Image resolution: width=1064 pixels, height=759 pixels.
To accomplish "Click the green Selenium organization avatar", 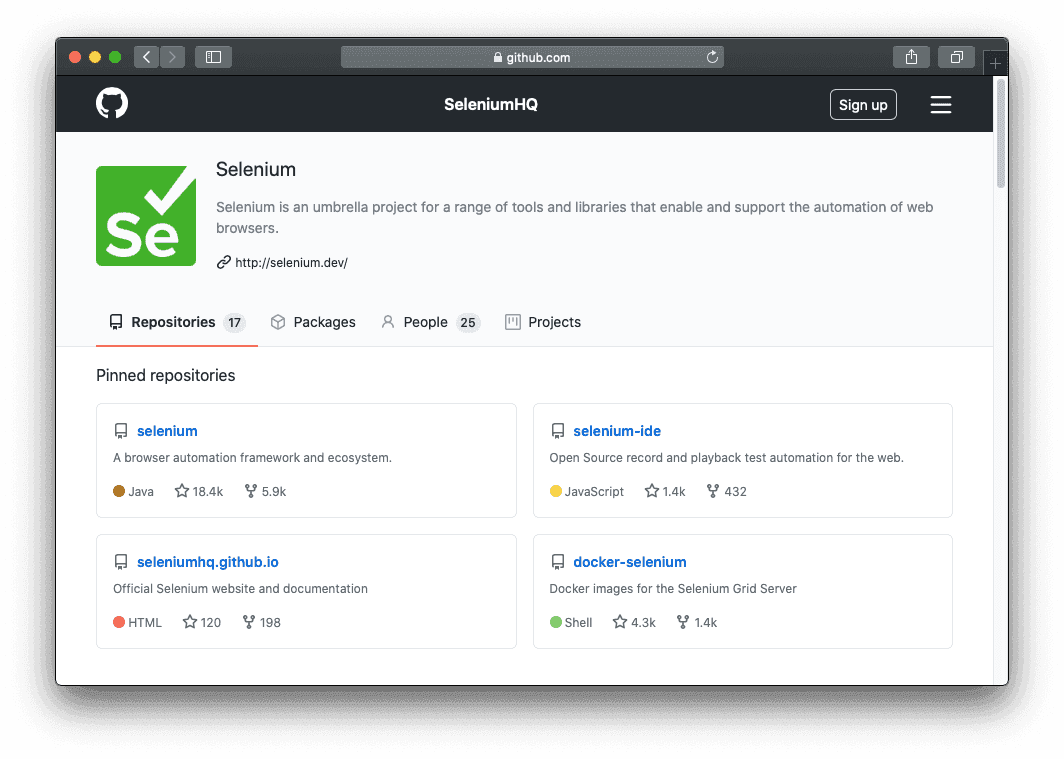I will (x=146, y=216).
